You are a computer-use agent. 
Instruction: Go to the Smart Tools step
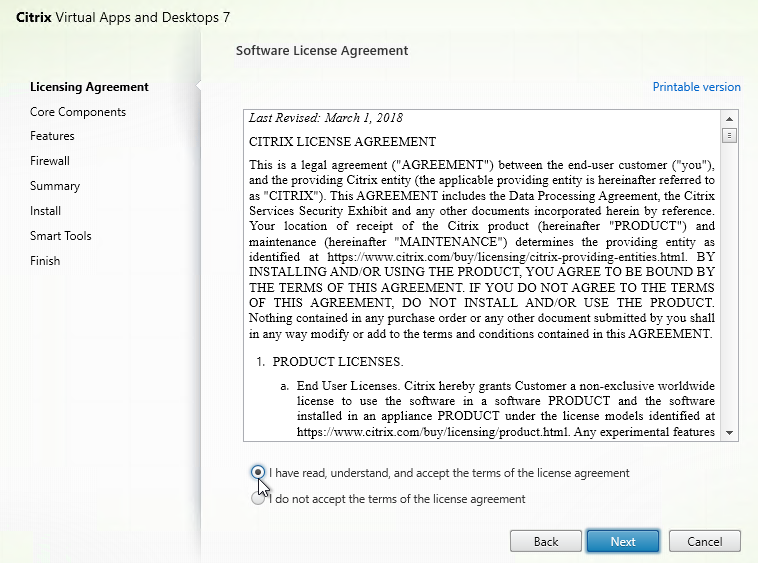[61, 236]
